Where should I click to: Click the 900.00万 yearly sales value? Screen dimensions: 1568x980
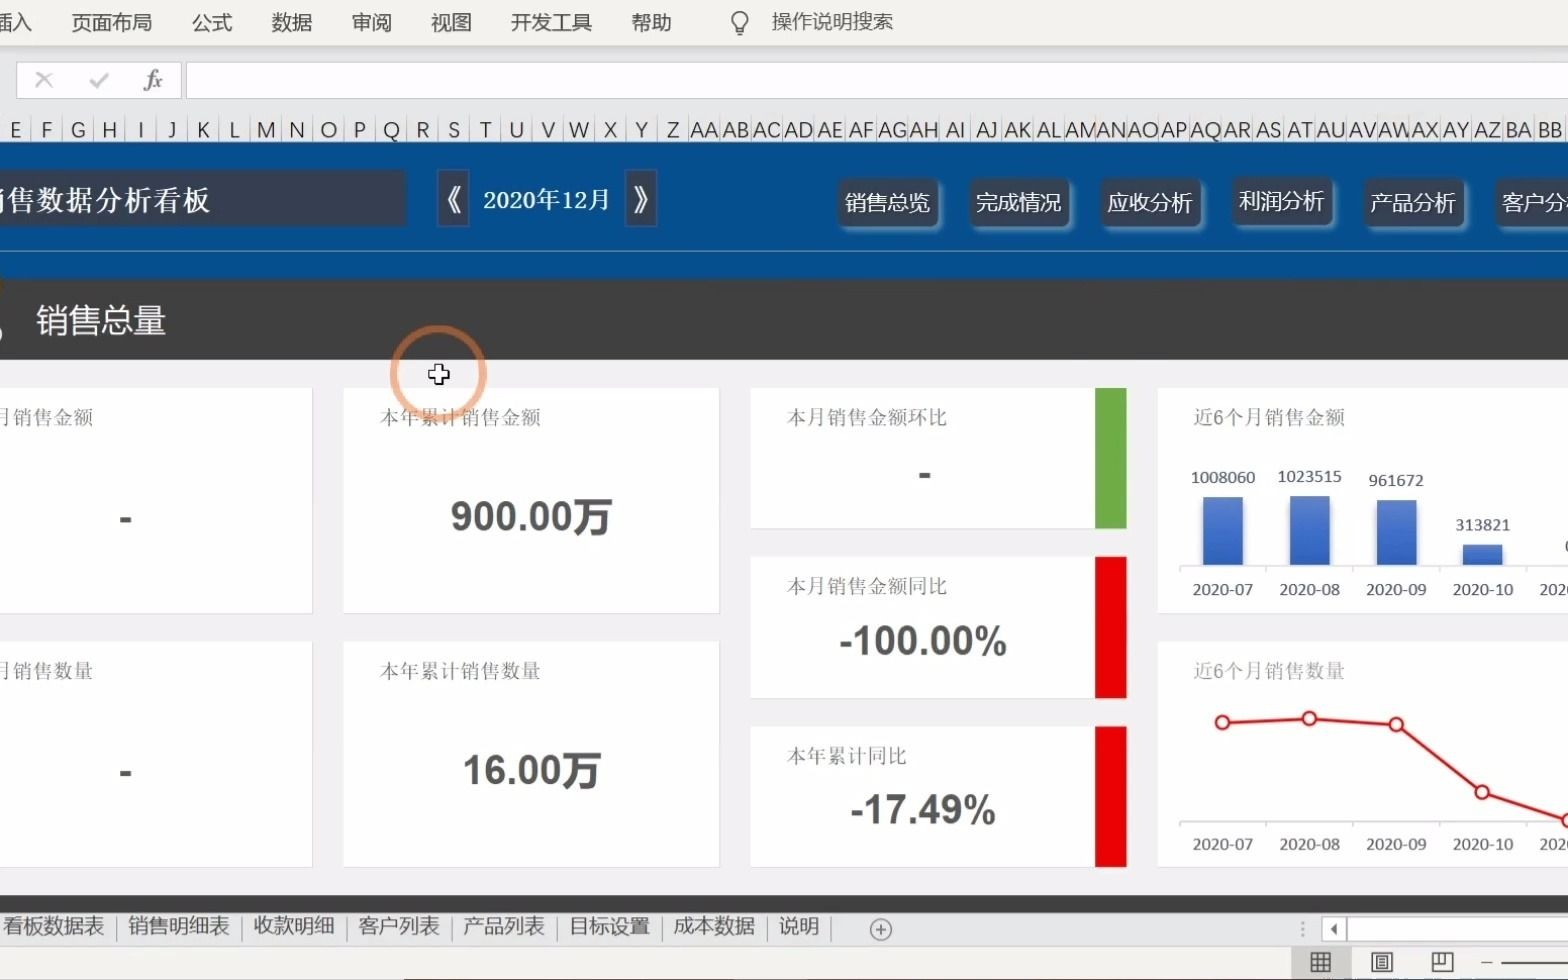pos(531,517)
